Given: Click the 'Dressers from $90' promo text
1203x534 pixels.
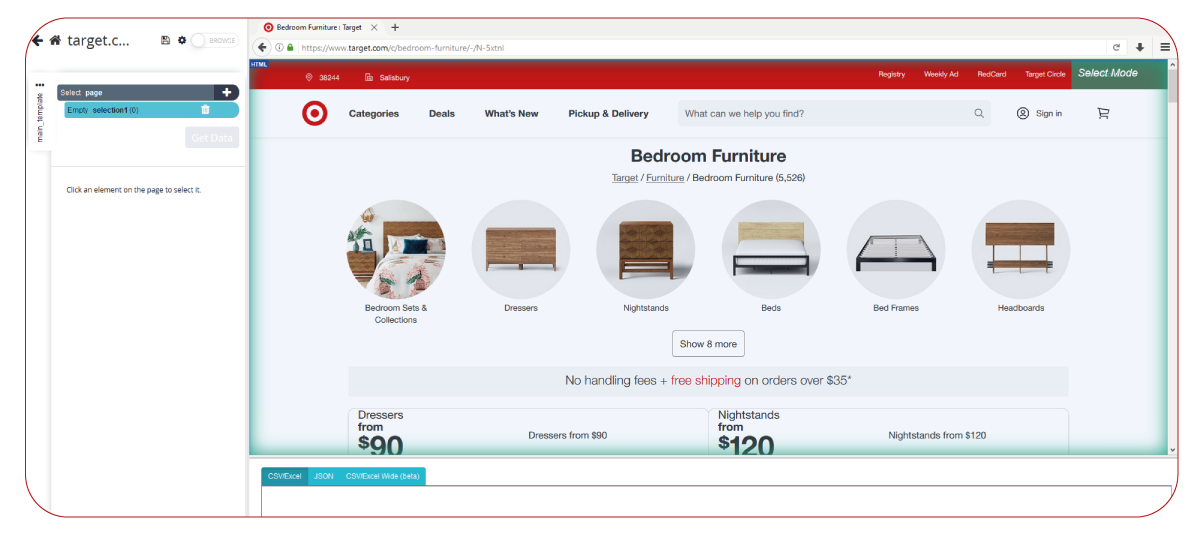Looking at the screenshot, I should tap(567, 436).
